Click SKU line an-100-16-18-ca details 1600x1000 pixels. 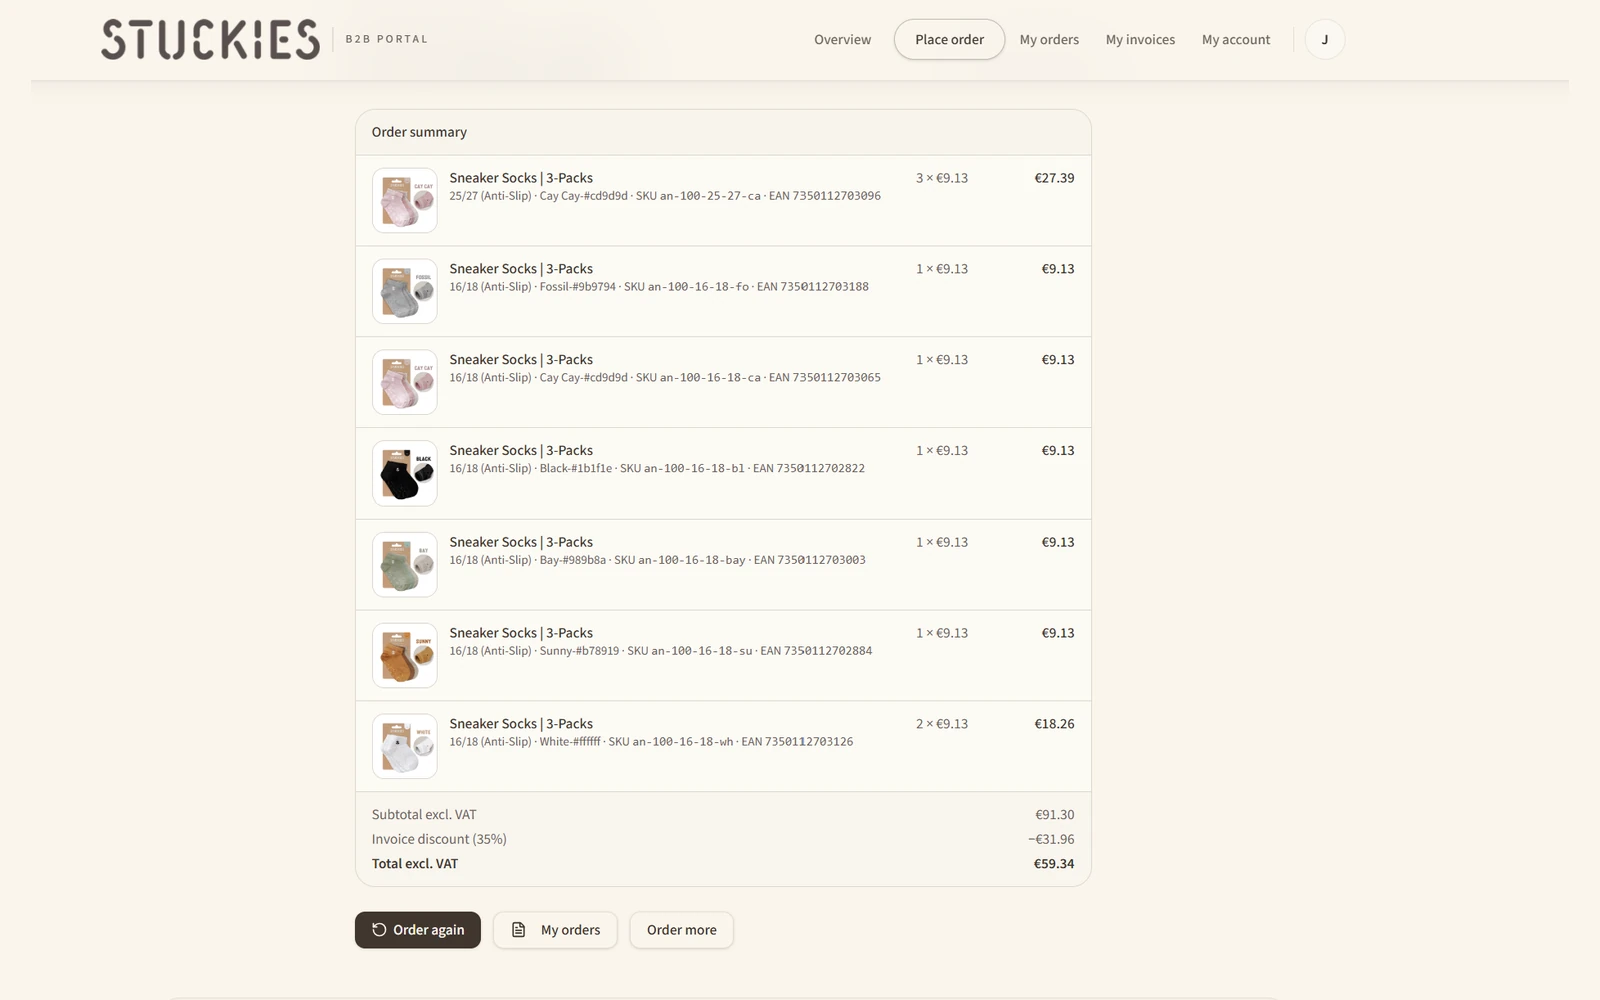665,378
